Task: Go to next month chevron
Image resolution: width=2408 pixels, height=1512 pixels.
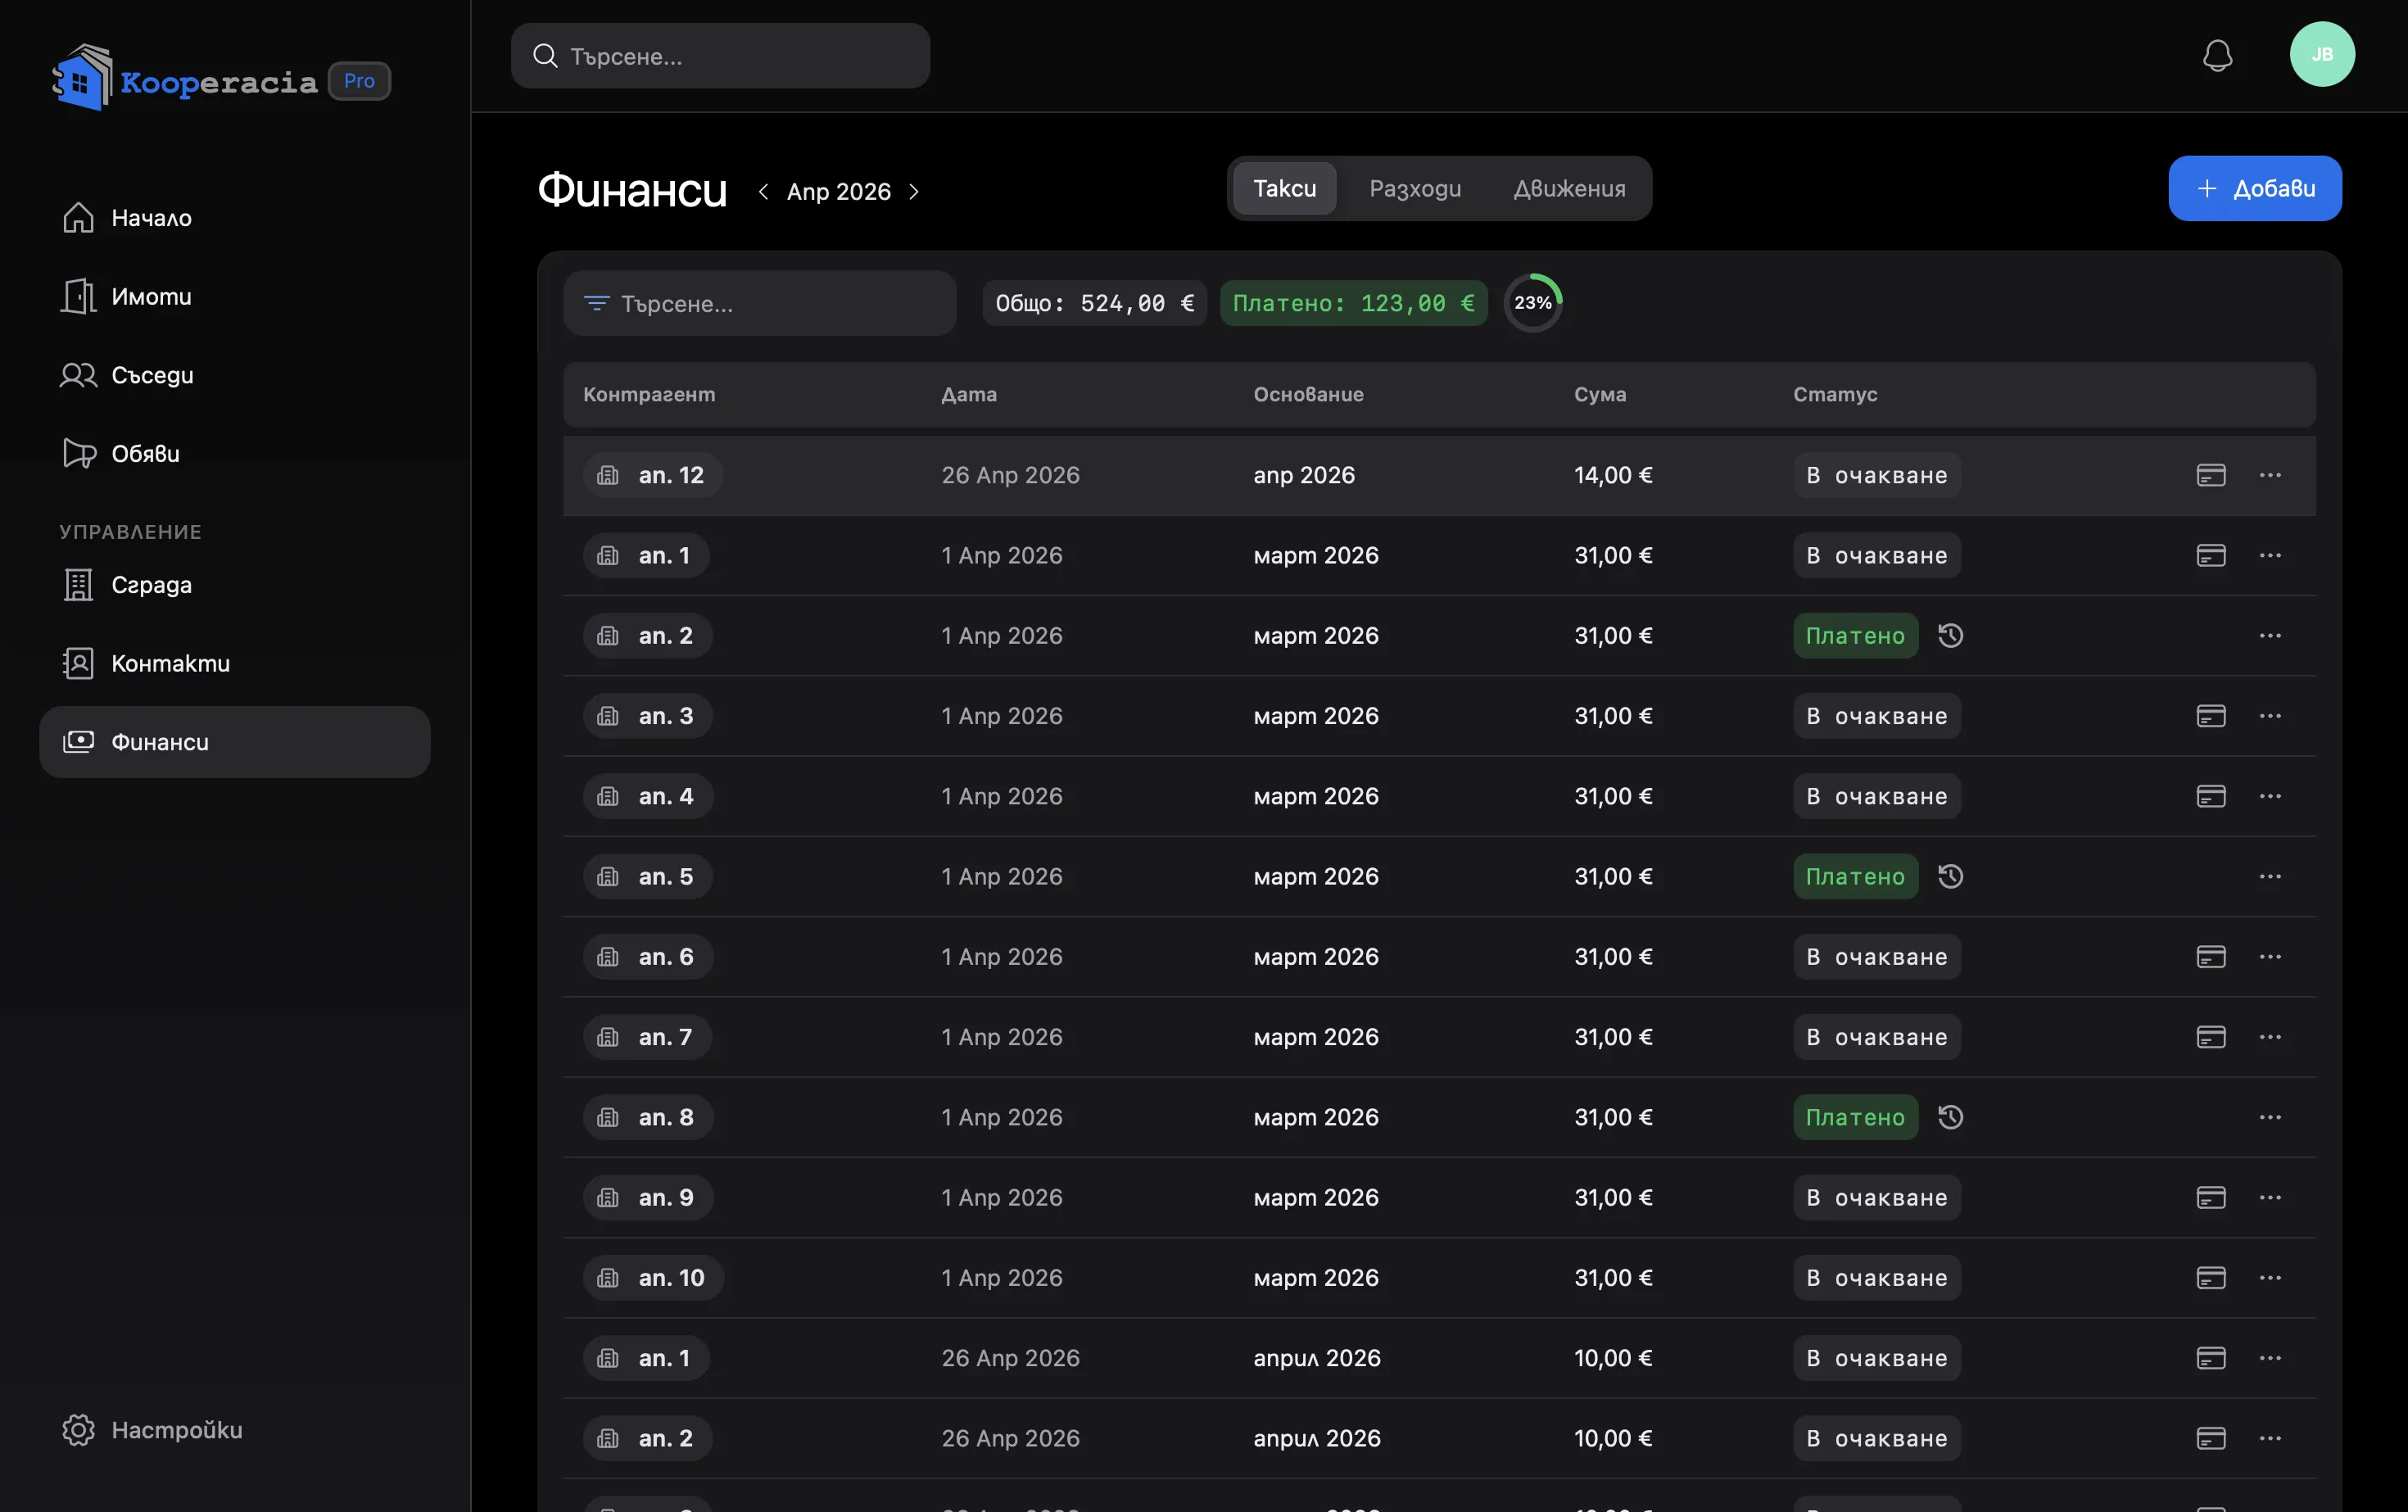Action: click(914, 191)
